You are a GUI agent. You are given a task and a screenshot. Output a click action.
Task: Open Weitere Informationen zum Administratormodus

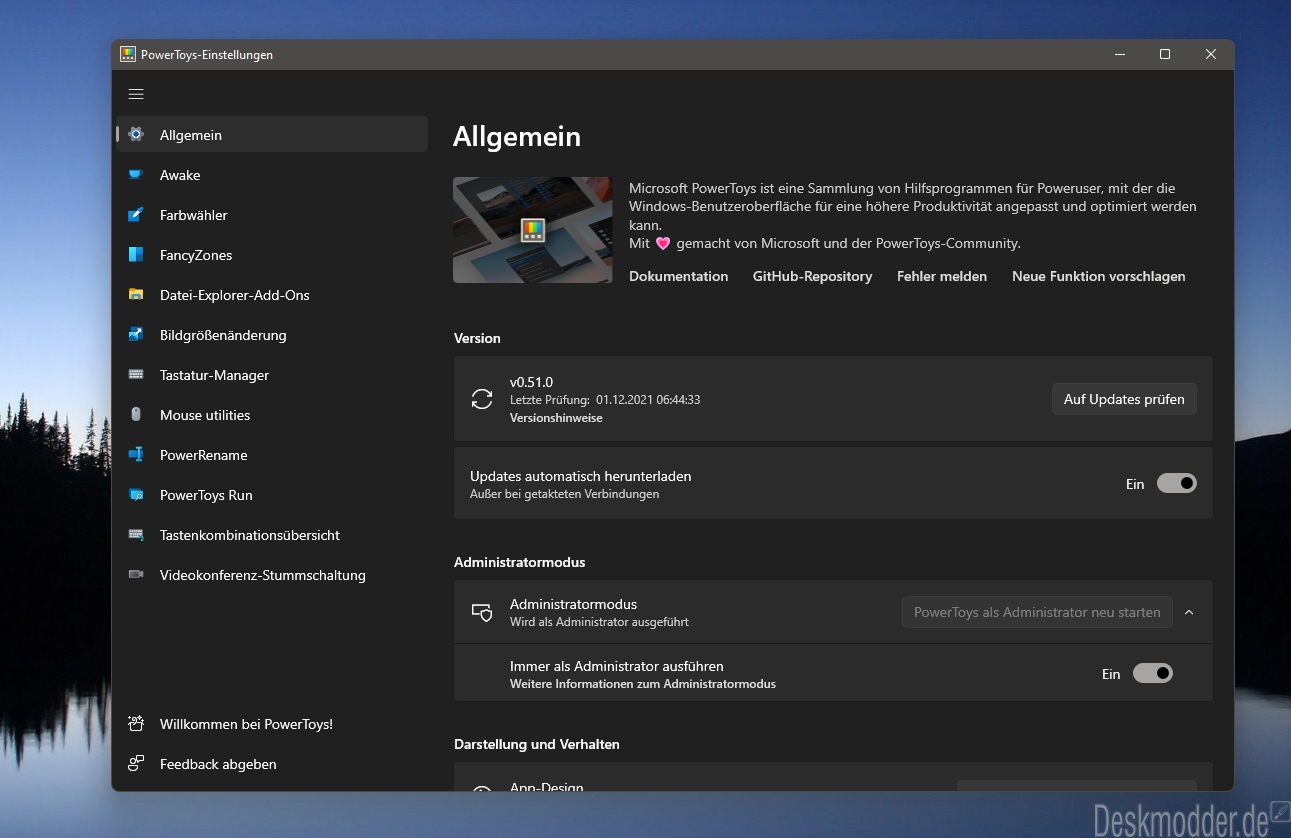[x=643, y=684]
